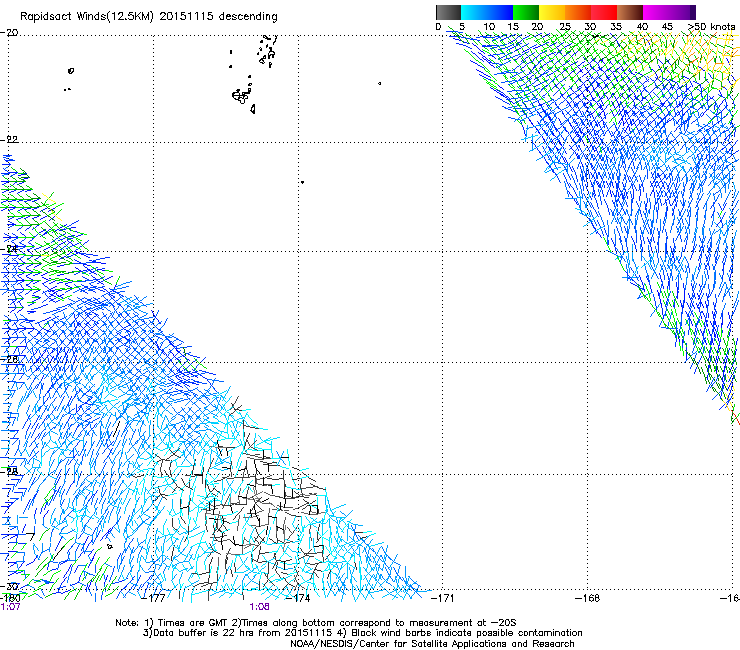Click the 'Rapidscat Winds(12.5KM)' title text
740x650 pixels.
pyautogui.click(x=87, y=17)
